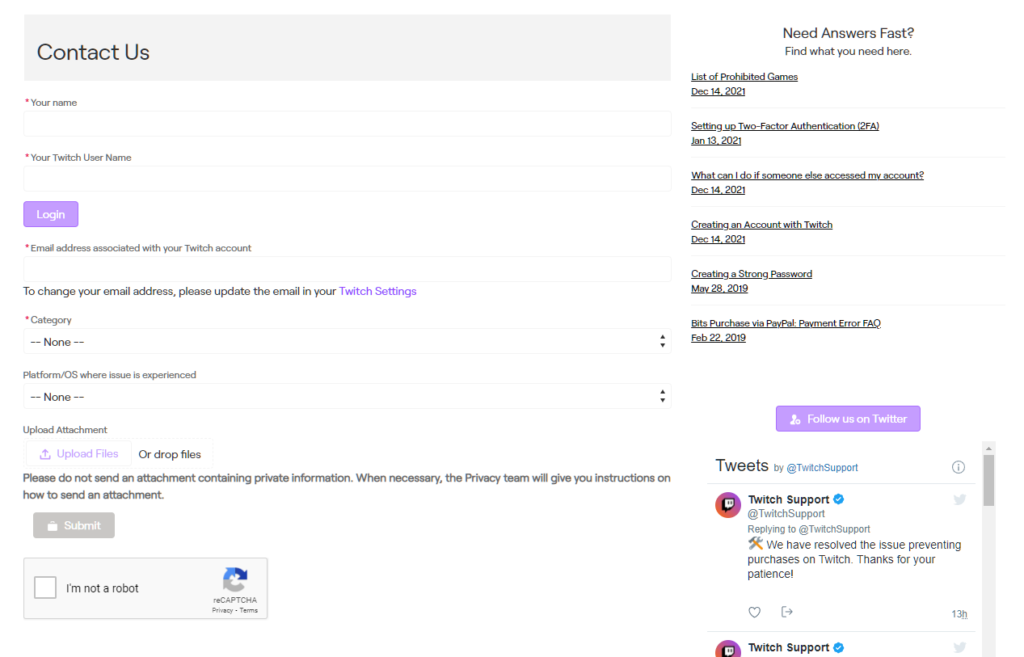Click the tweets scrollbar up arrow
Image resolution: width=1024 pixels, height=657 pixels.
[x=989, y=448]
